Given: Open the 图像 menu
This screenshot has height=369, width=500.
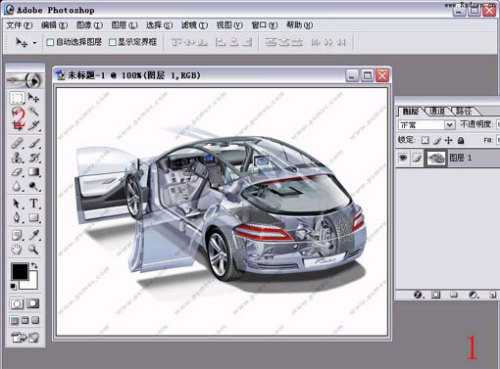Looking at the screenshot, I should [x=90, y=25].
